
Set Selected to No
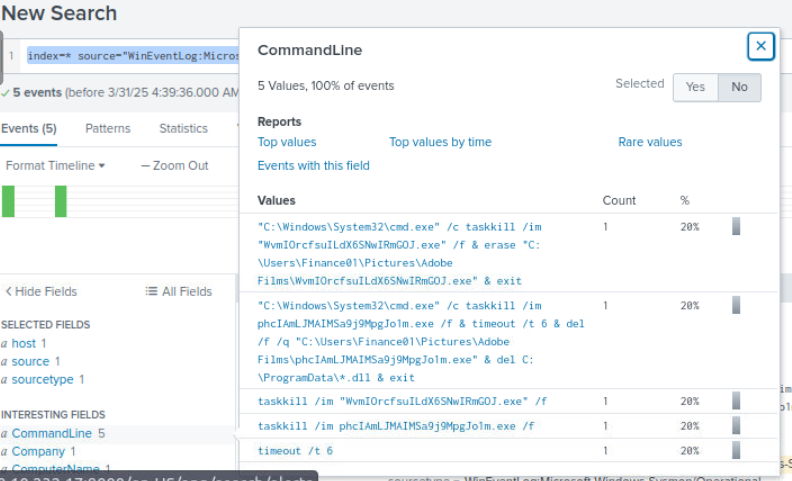pyautogui.click(x=739, y=87)
